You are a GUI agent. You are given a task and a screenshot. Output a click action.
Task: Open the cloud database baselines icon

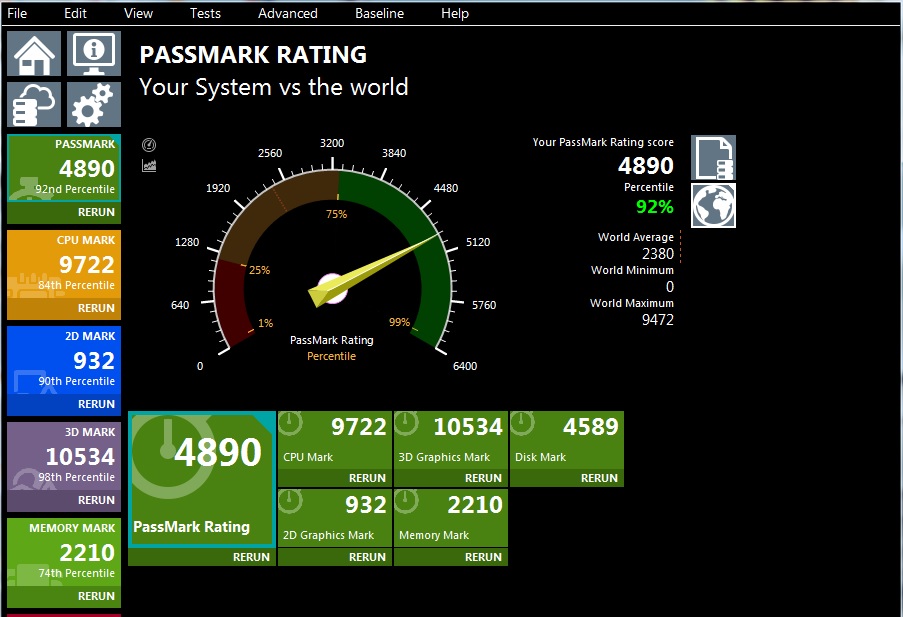click(x=34, y=104)
